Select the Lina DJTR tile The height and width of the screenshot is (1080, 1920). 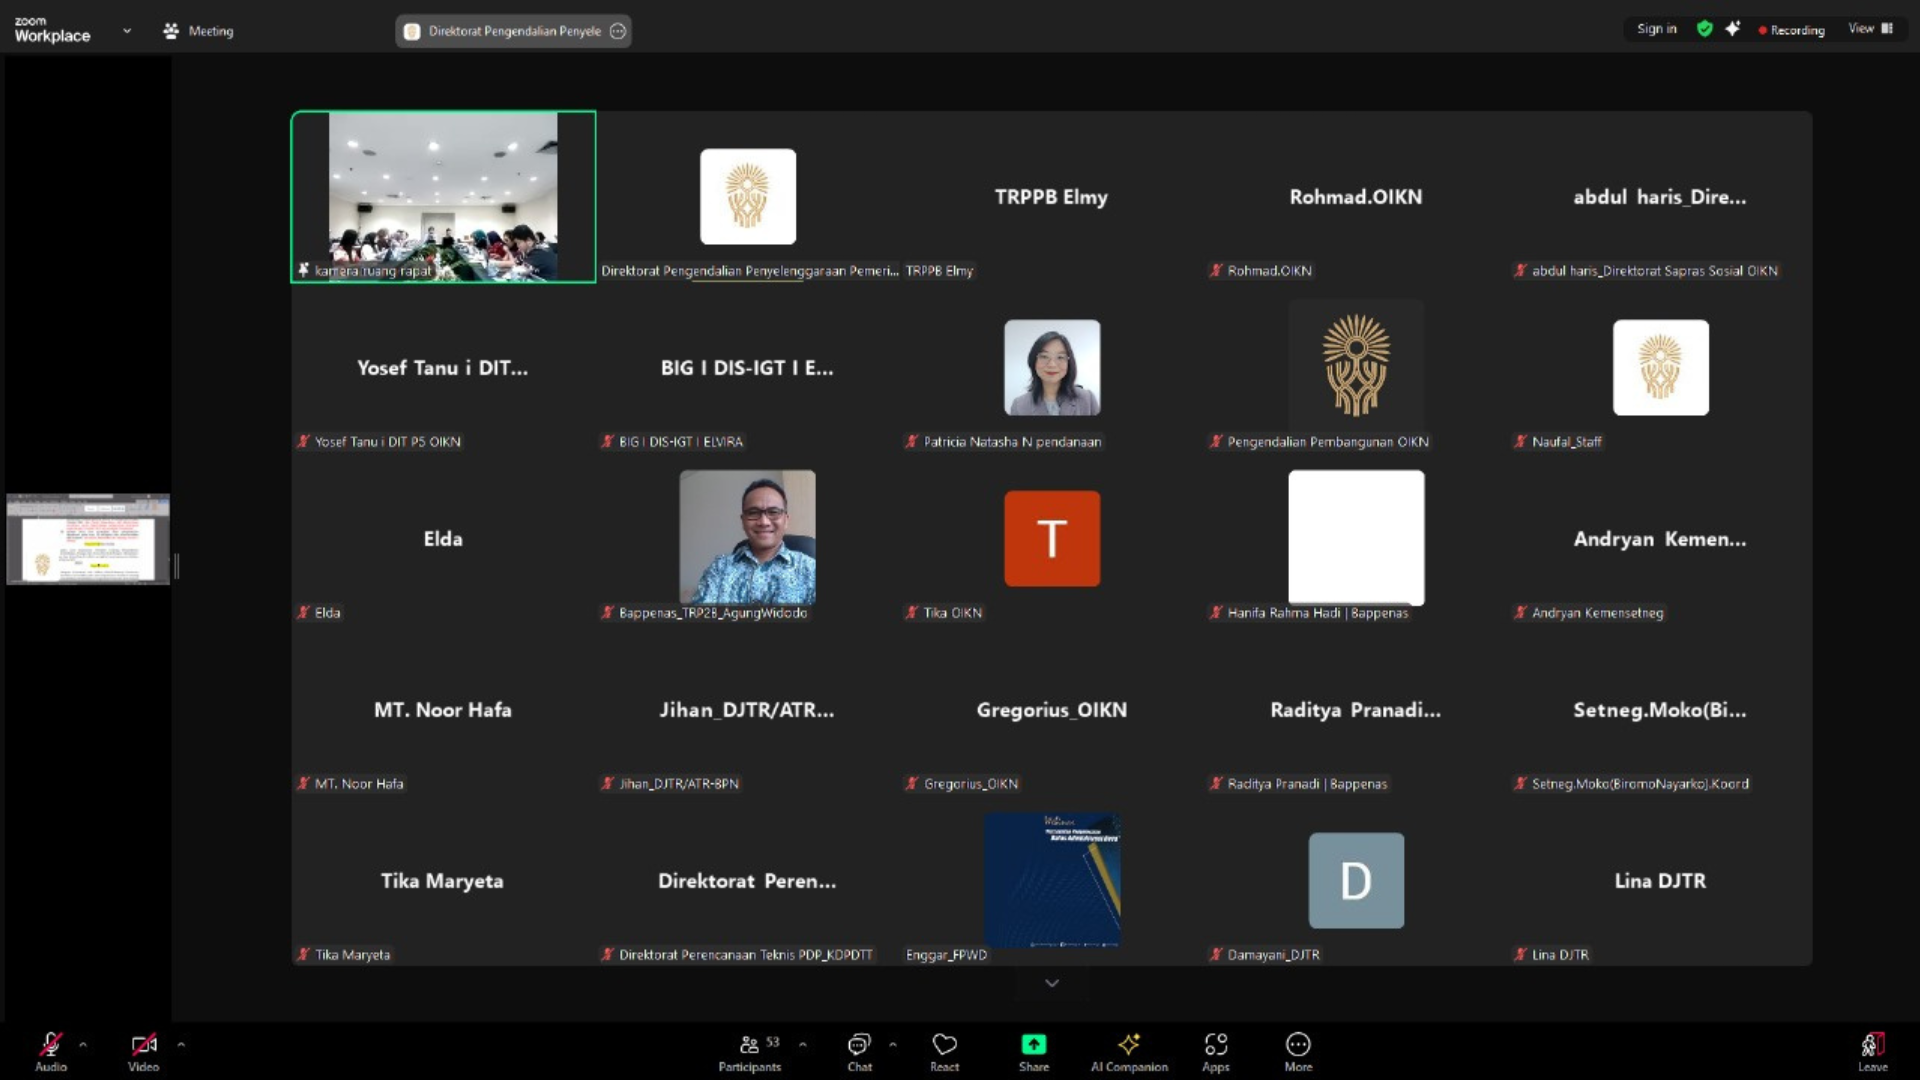[1660, 881]
